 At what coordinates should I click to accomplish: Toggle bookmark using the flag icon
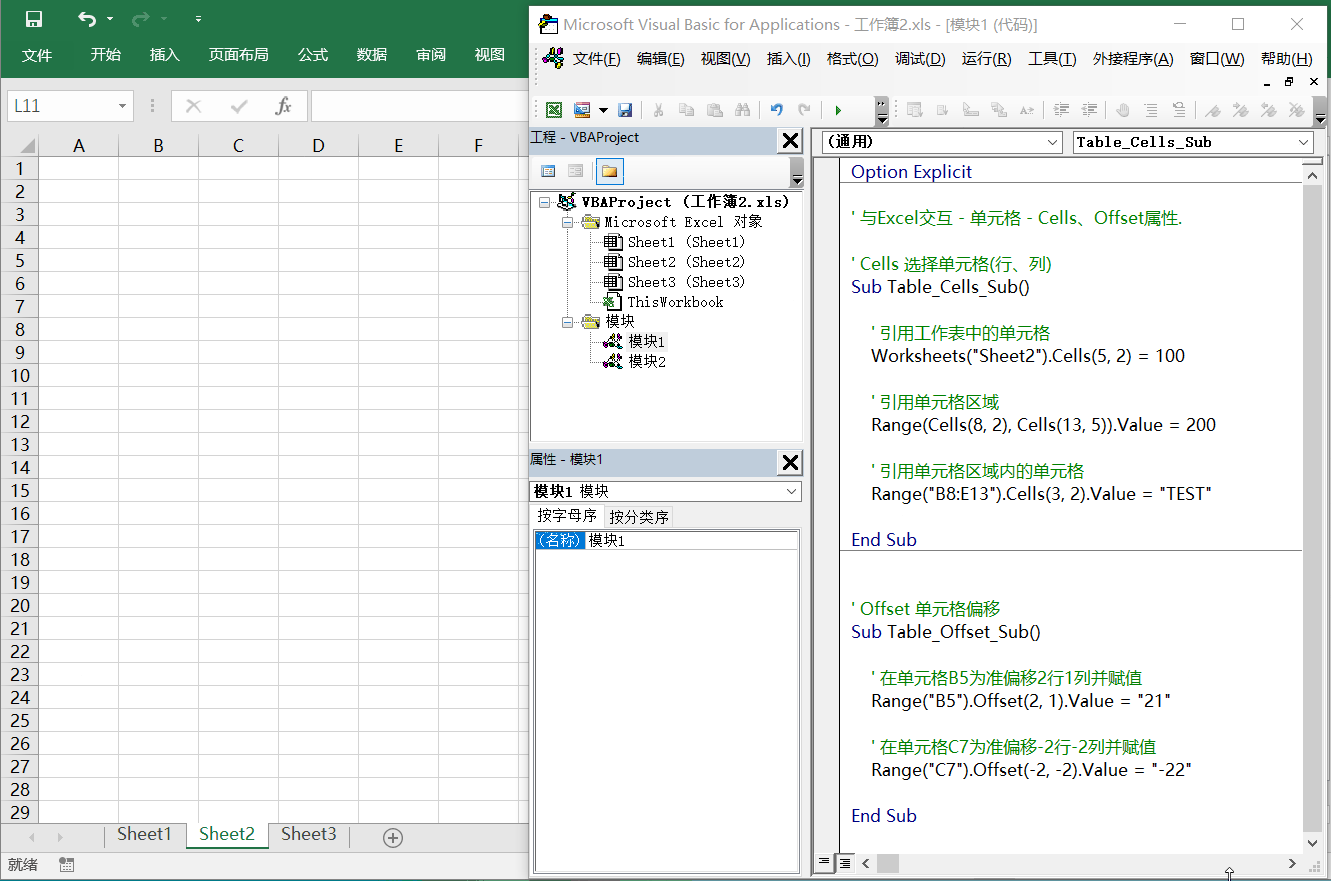1213,110
